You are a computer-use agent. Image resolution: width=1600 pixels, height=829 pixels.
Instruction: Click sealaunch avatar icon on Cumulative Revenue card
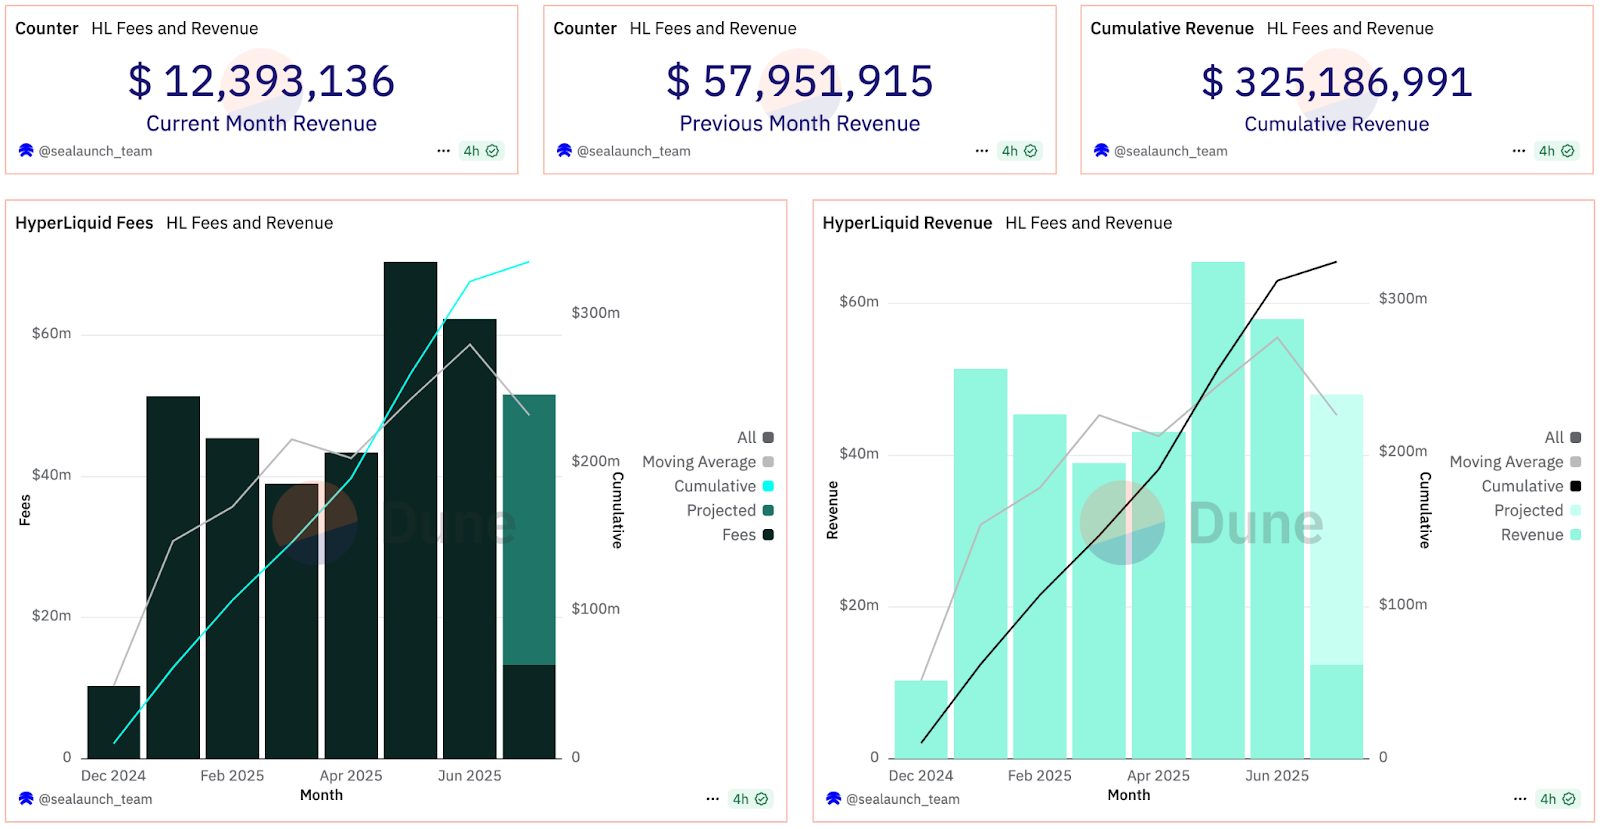1101,151
